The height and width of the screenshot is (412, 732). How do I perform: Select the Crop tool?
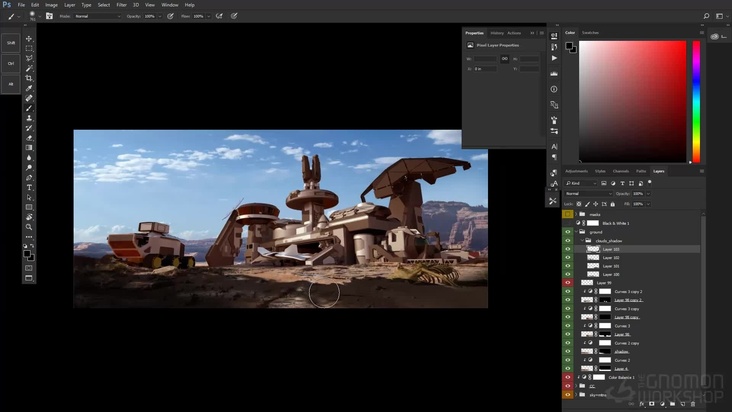(29, 78)
